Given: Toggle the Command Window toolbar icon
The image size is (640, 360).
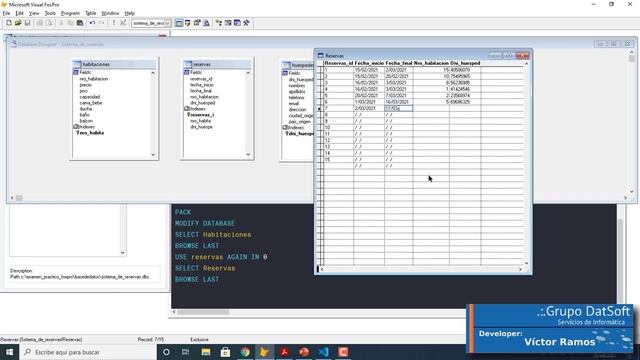Looking at the screenshot, I should coord(179,23).
